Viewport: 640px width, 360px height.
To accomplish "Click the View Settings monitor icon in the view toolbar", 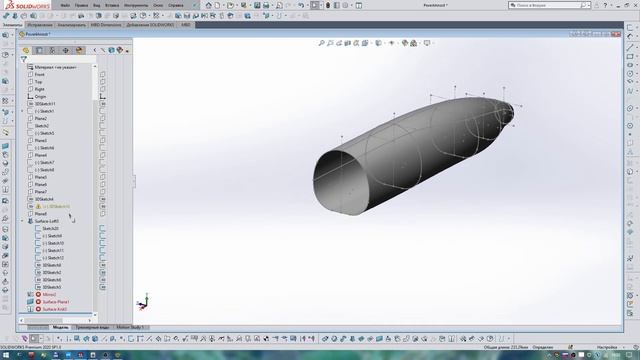I will pyautogui.click(x=427, y=43).
